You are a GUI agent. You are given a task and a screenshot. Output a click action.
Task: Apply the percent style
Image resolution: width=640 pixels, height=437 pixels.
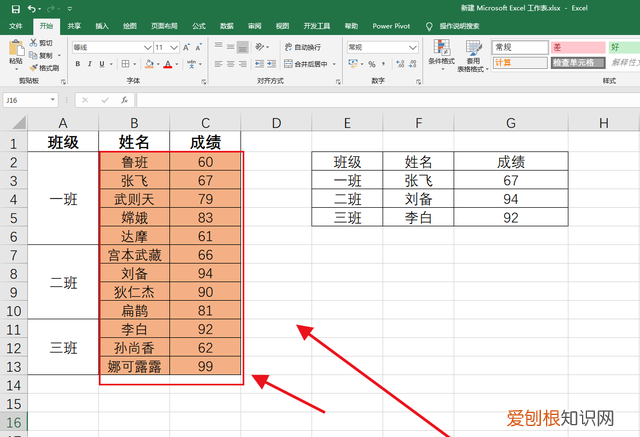coord(371,64)
